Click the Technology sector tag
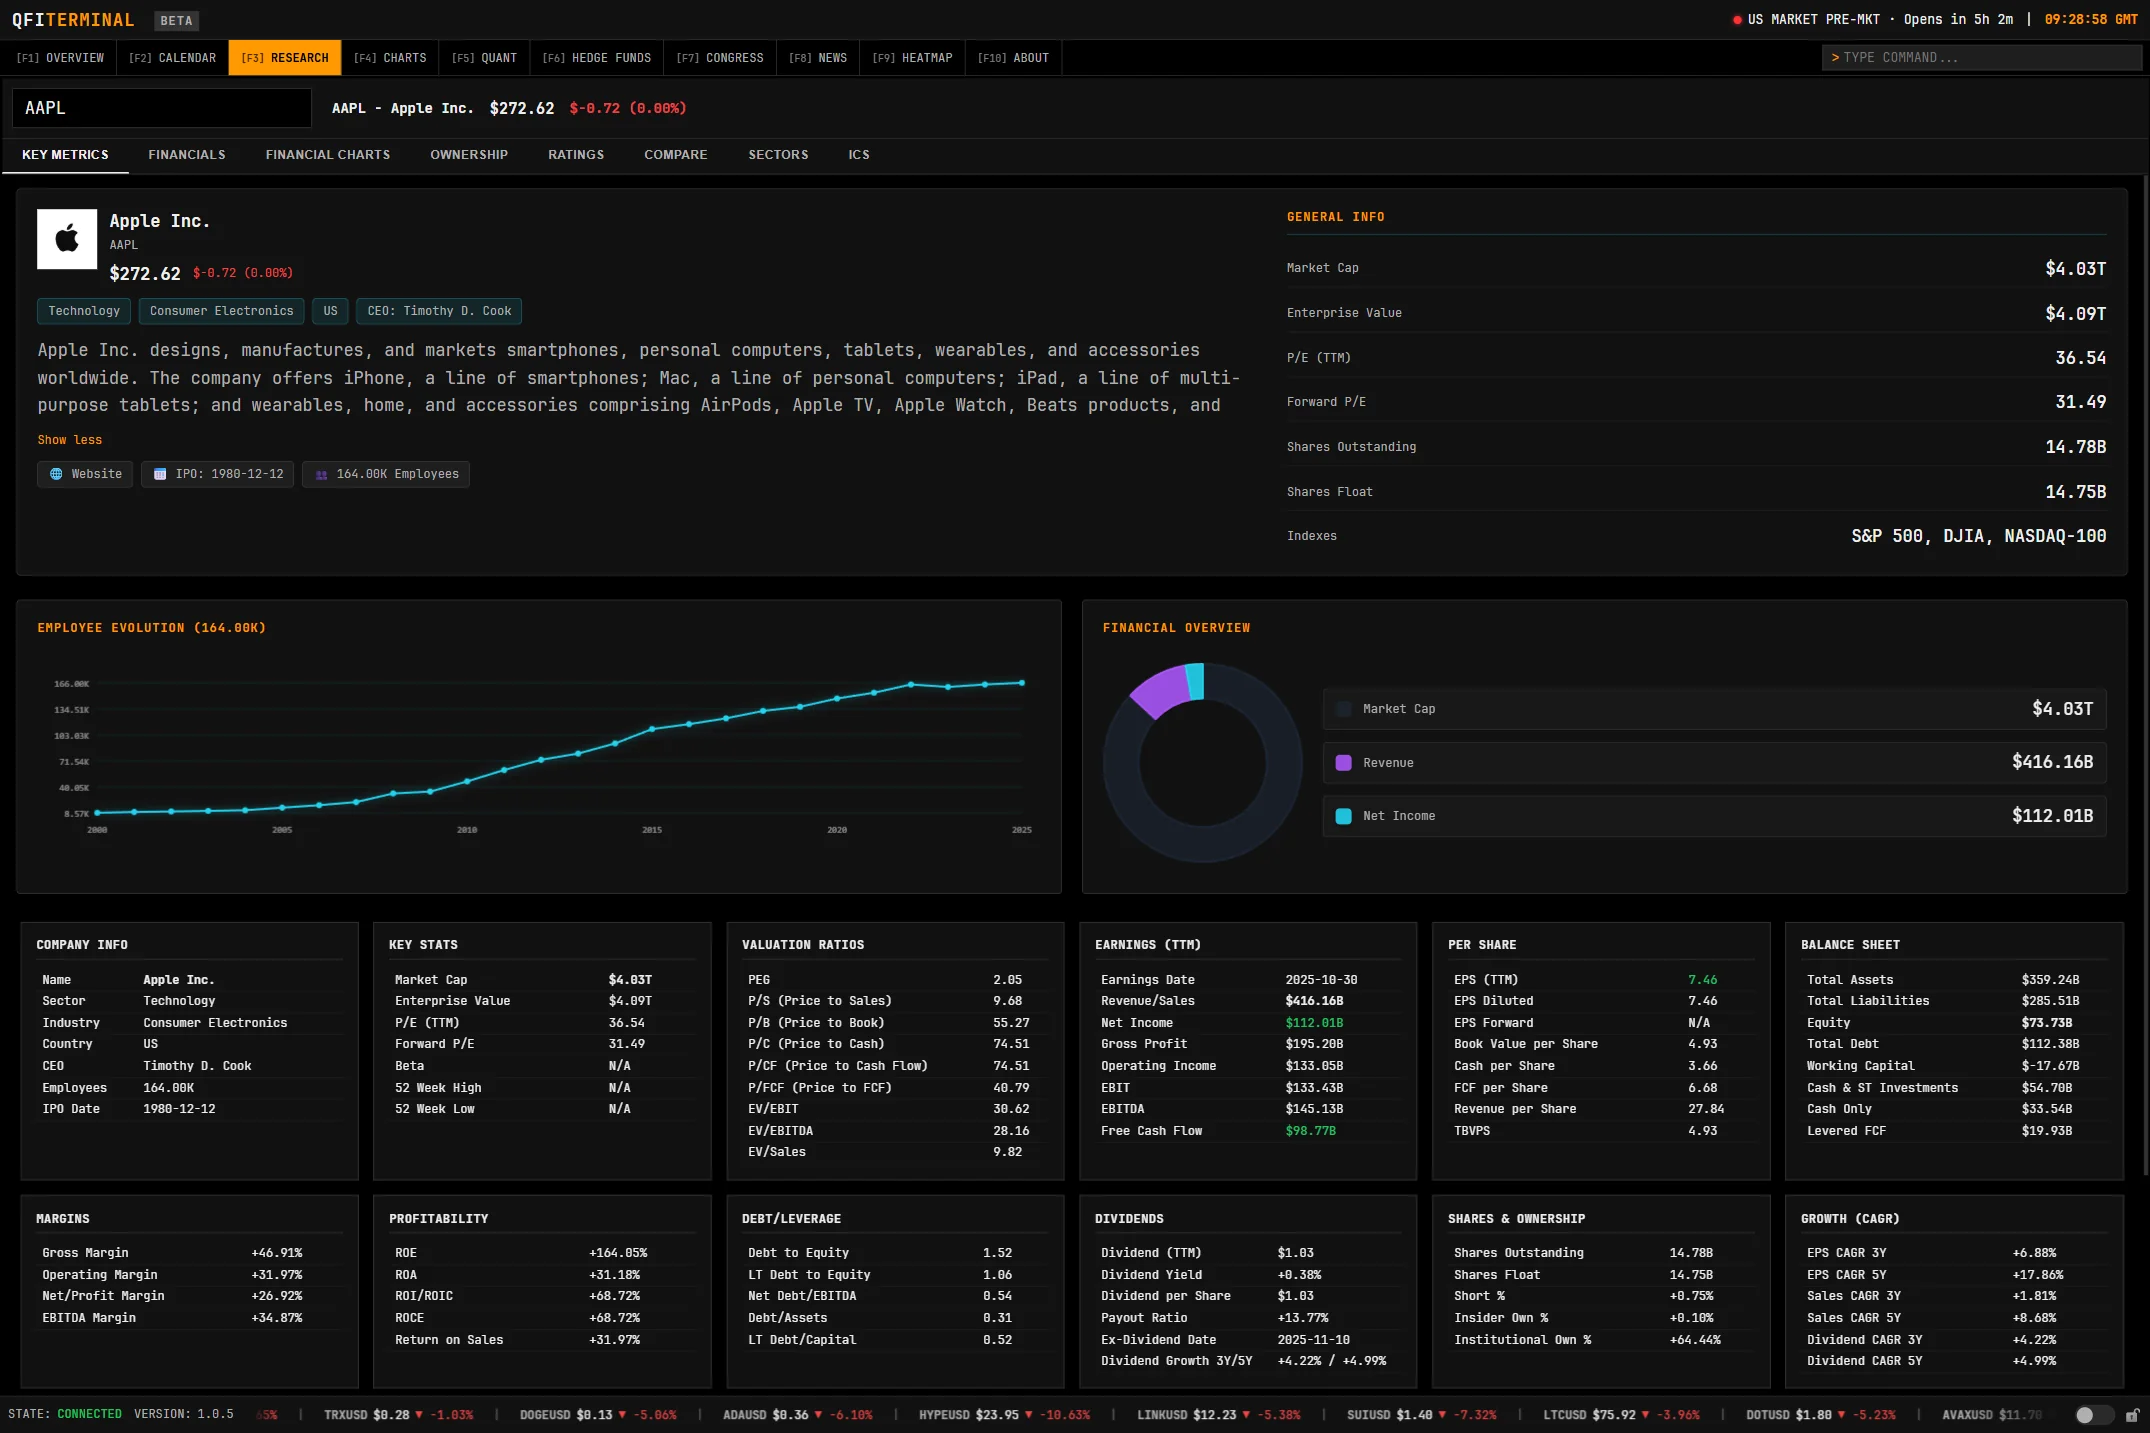Image resolution: width=2150 pixels, height=1433 pixels. 84,311
